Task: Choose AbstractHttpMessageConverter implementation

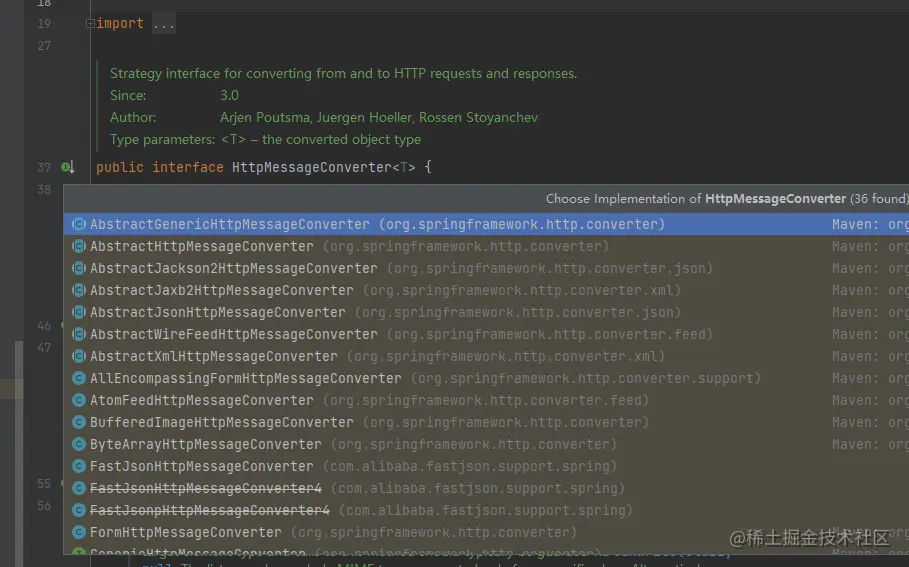Action: pos(486,246)
